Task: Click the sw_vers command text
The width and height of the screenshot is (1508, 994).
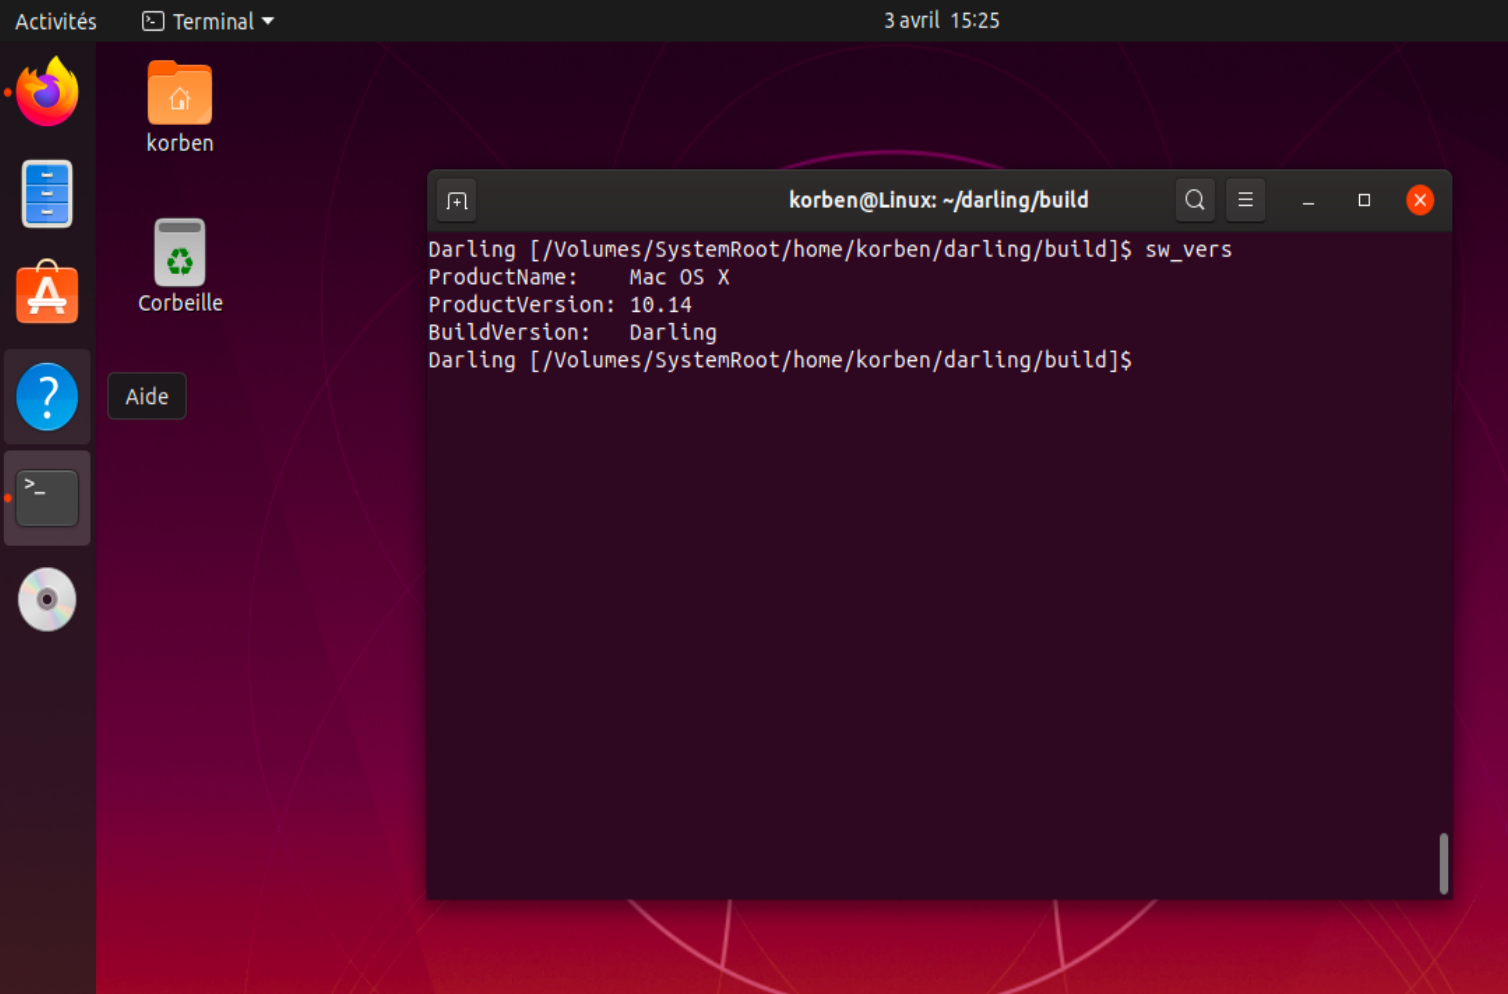Action: click(1188, 250)
